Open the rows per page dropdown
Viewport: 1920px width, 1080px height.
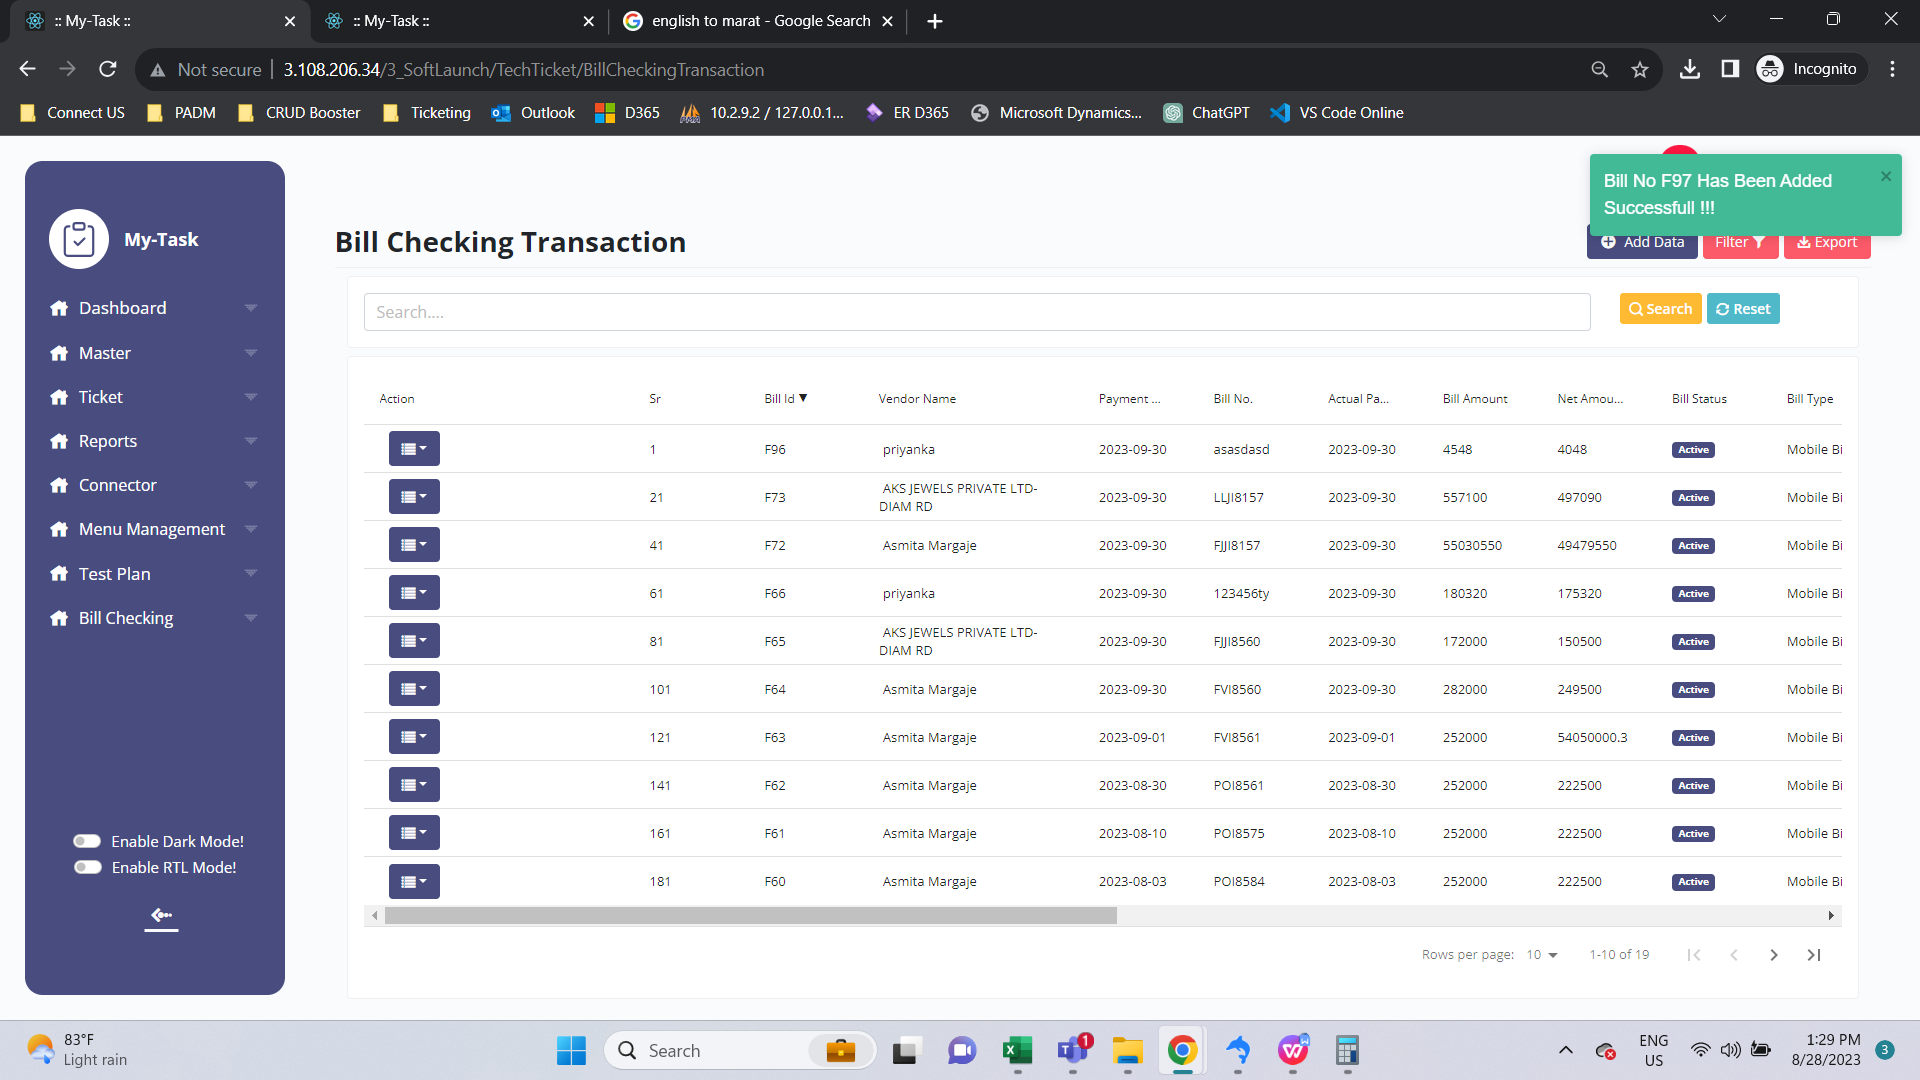pyautogui.click(x=1542, y=955)
